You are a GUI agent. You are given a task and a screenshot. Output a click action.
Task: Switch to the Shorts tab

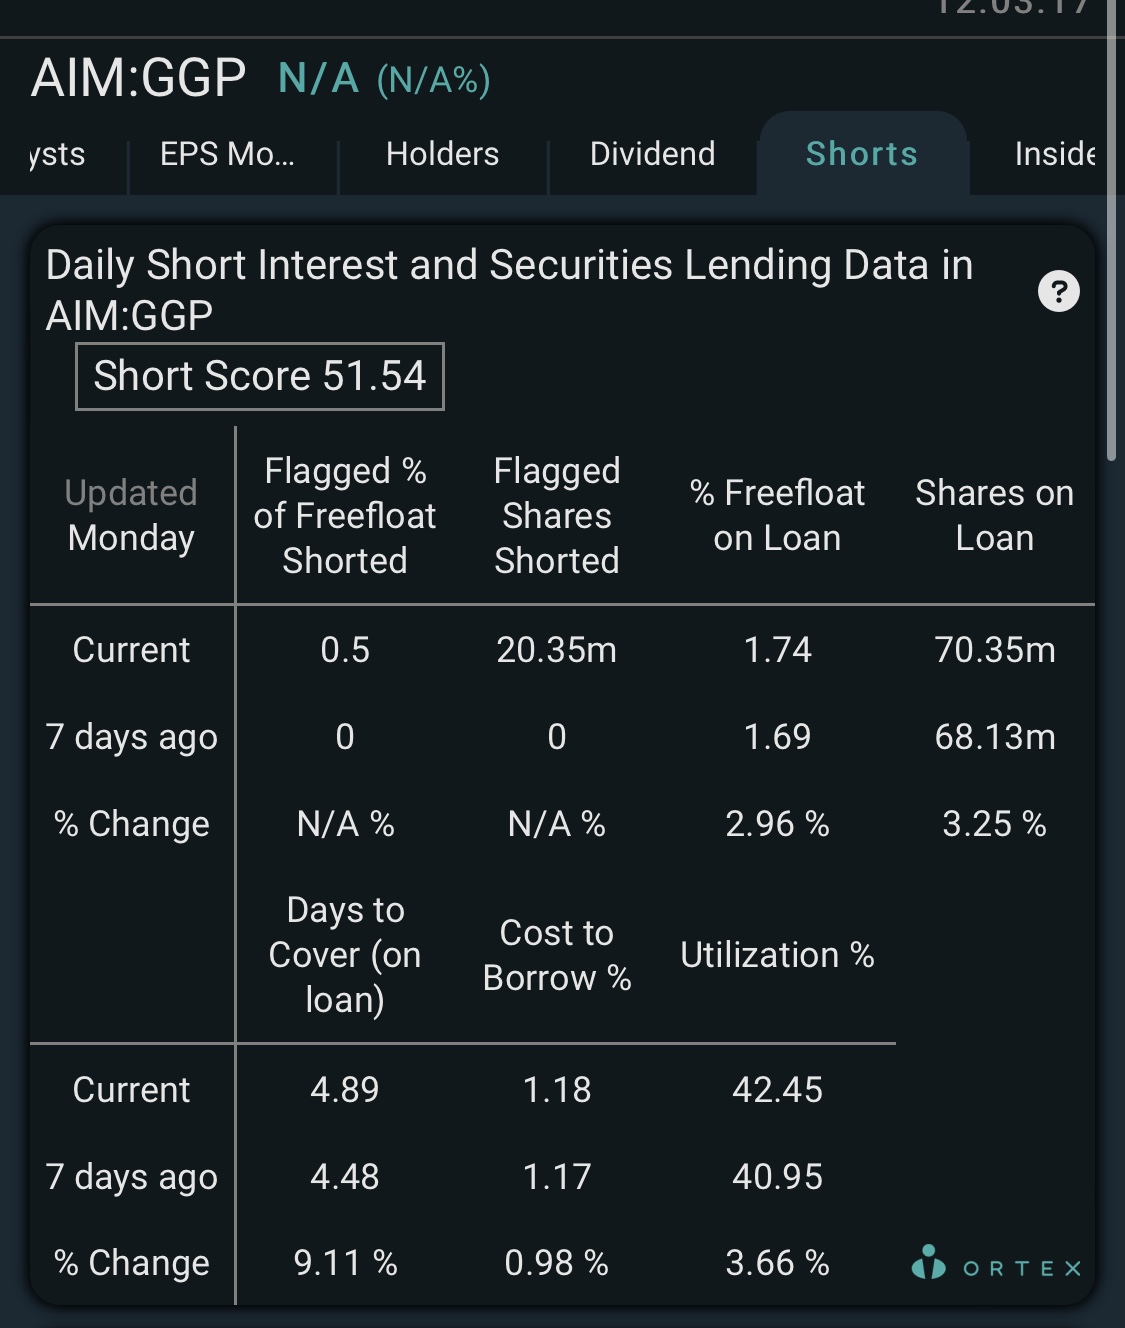(862, 154)
